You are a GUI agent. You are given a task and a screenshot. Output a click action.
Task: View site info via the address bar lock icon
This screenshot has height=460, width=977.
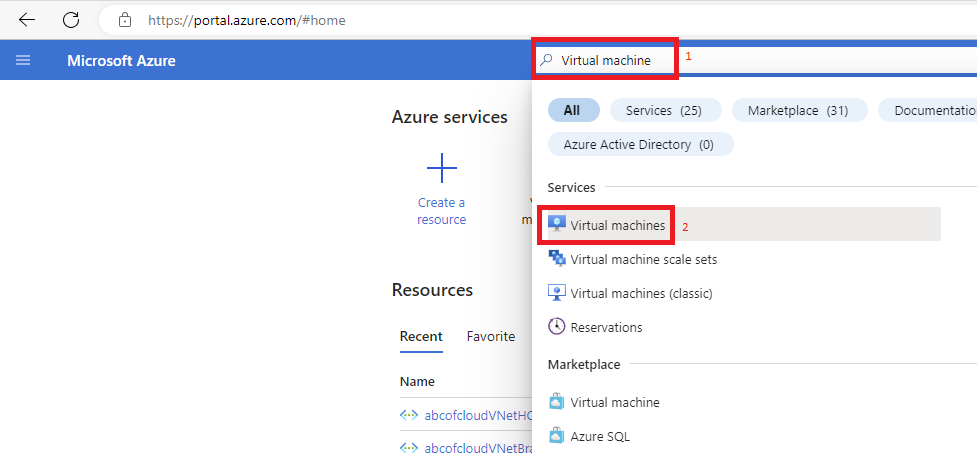click(x=125, y=20)
